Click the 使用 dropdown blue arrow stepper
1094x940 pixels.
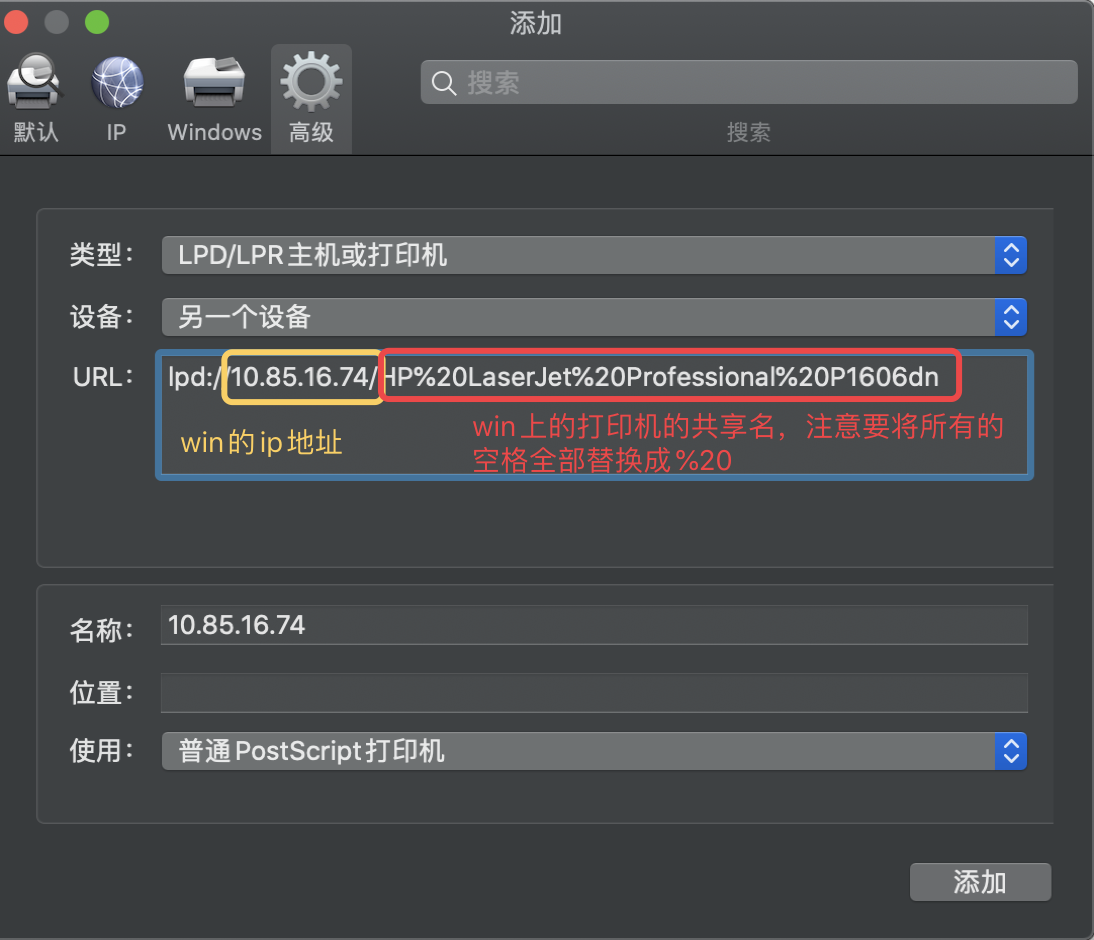(x=1011, y=751)
